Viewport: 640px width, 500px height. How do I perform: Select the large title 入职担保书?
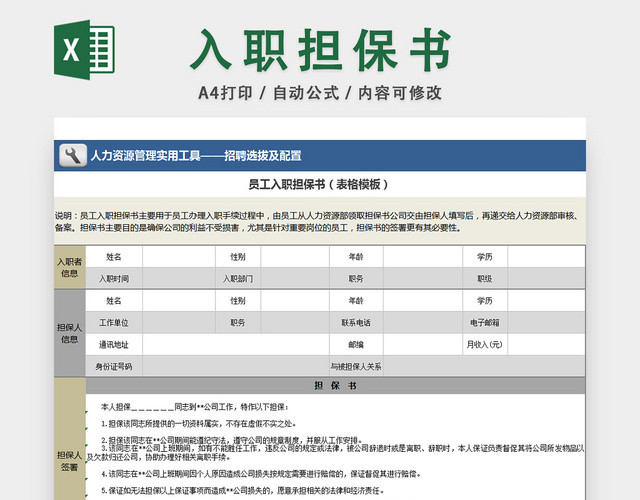(x=320, y=50)
